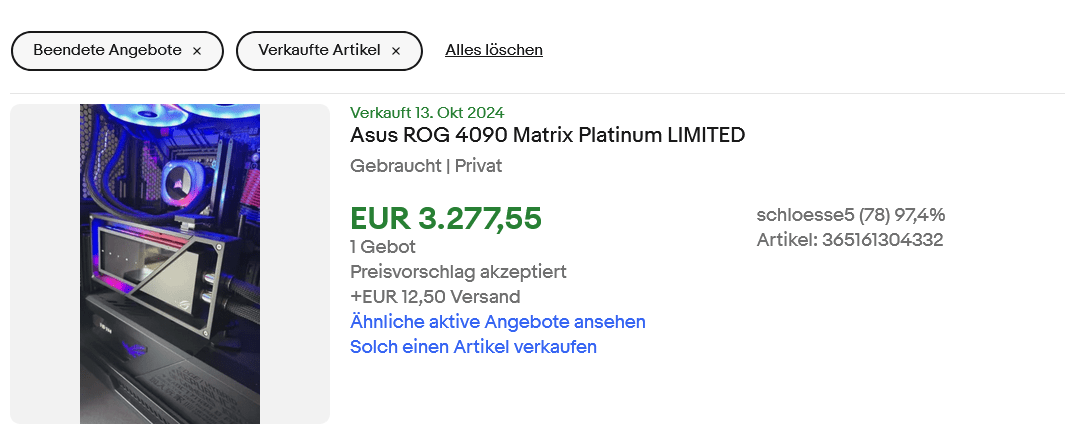This screenshot has width=1065, height=431.
Task: Click the seller schloesse5 feedback text
Action: click(x=851, y=215)
